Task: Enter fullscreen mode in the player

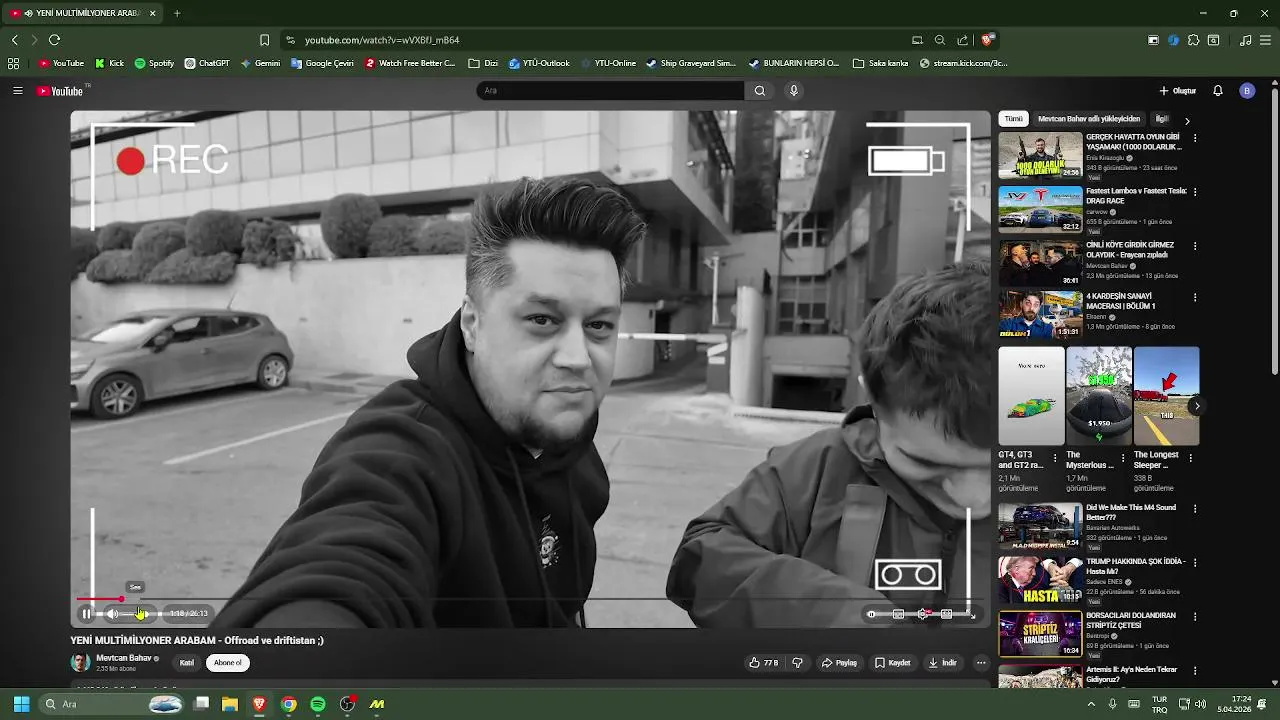Action: point(971,614)
